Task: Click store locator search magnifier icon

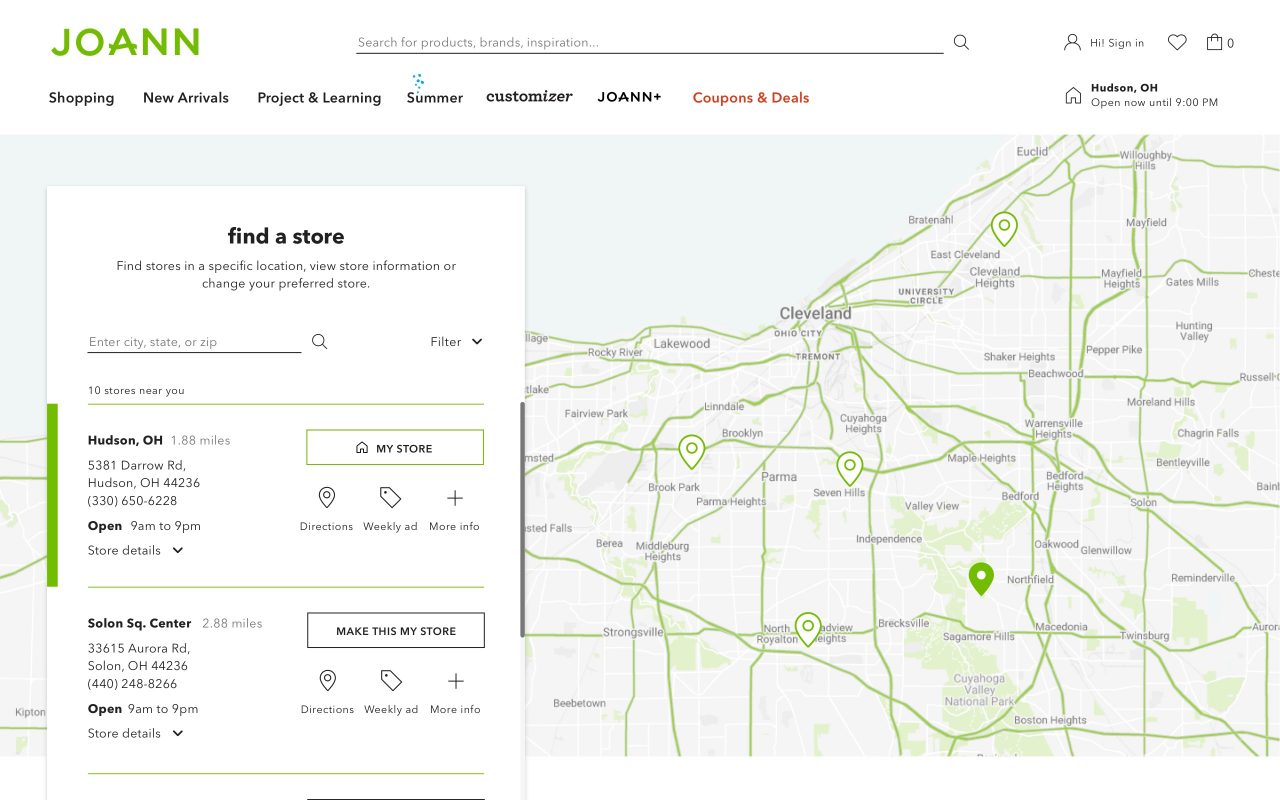Action: click(x=319, y=341)
